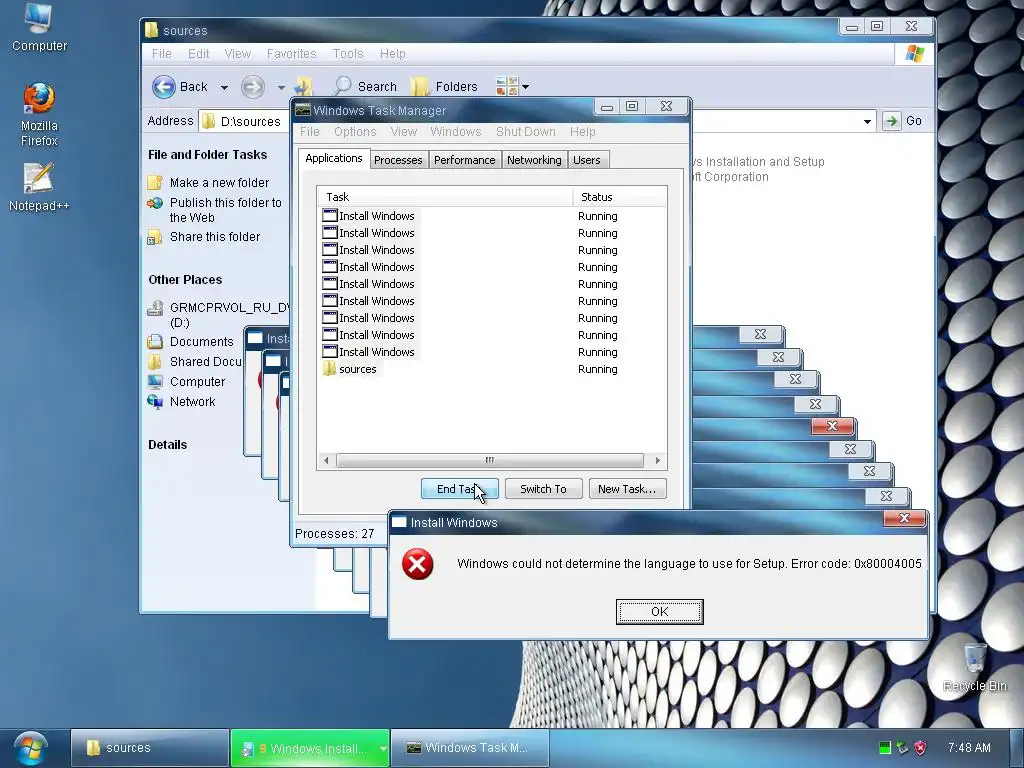This screenshot has width=1024, height=768.
Task: Close the red-highlighted stacked Install Windows dialog
Action: point(832,426)
